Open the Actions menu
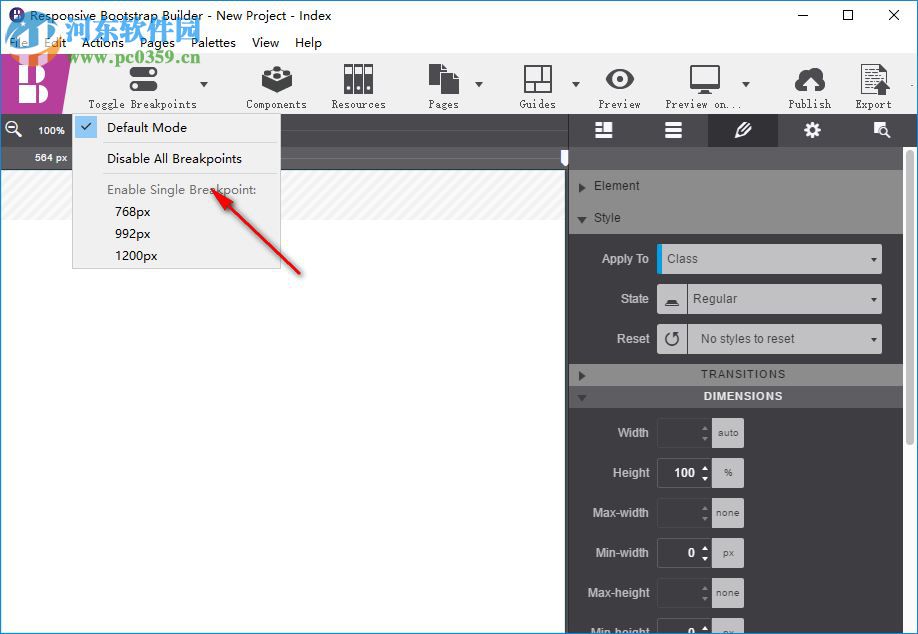 [x=103, y=42]
